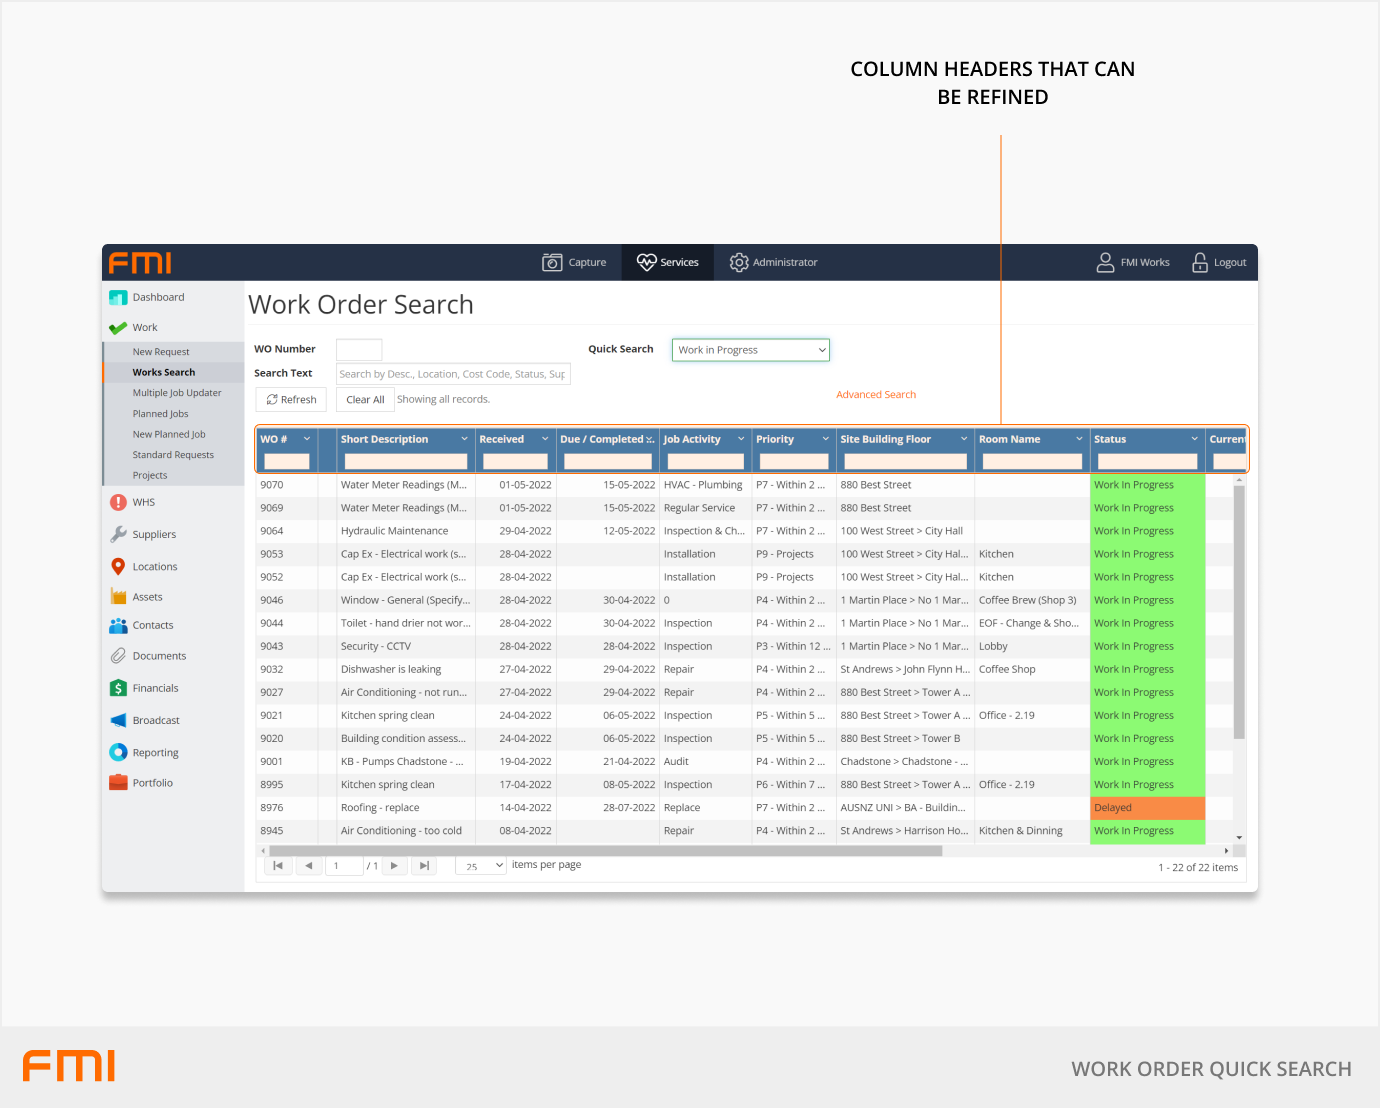Click the Portfolio briefcase icon
Image resolution: width=1380 pixels, height=1108 pixels.
point(118,783)
